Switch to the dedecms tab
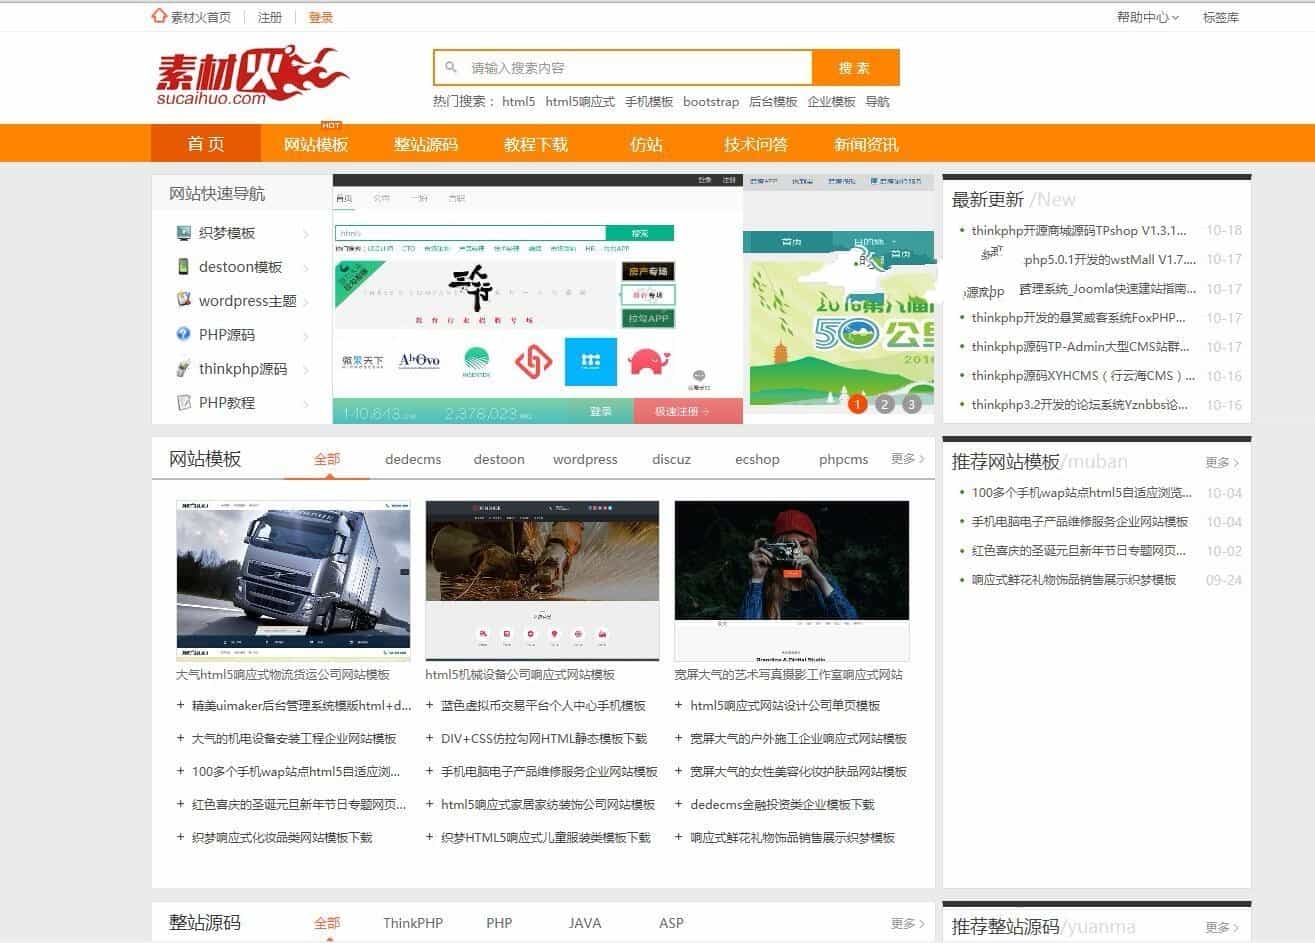The height and width of the screenshot is (943, 1315). (x=413, y=459)
